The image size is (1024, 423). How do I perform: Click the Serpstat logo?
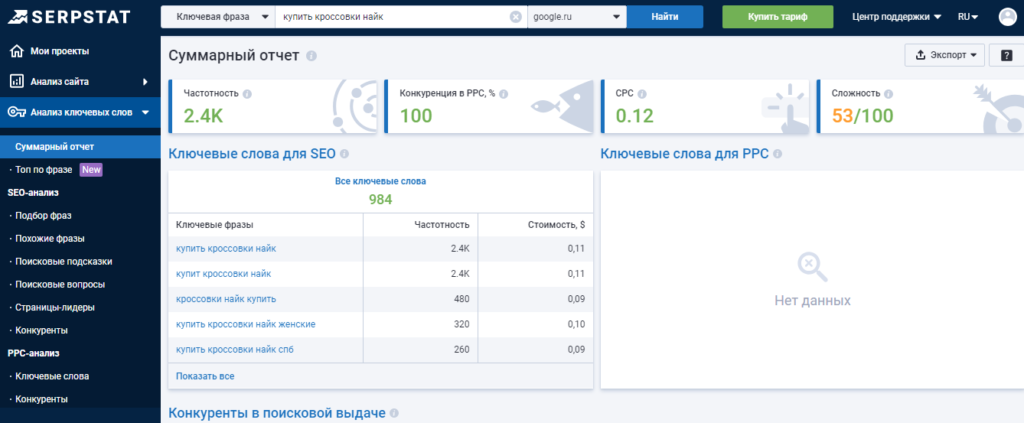(x=69, y=17)
